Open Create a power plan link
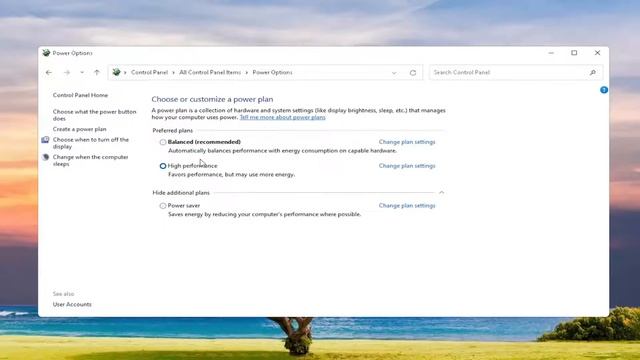This screenshot has height=360, width=640. 80,129
